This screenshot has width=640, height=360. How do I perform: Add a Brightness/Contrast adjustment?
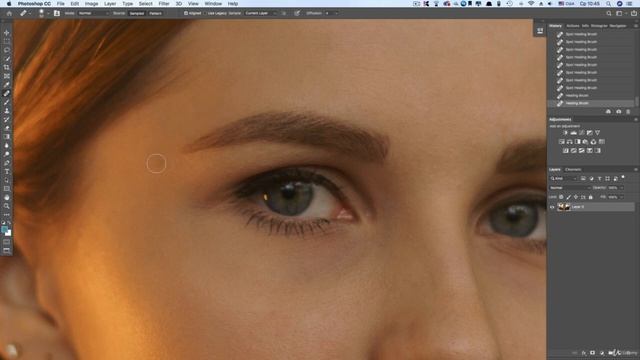click(565, 133)
